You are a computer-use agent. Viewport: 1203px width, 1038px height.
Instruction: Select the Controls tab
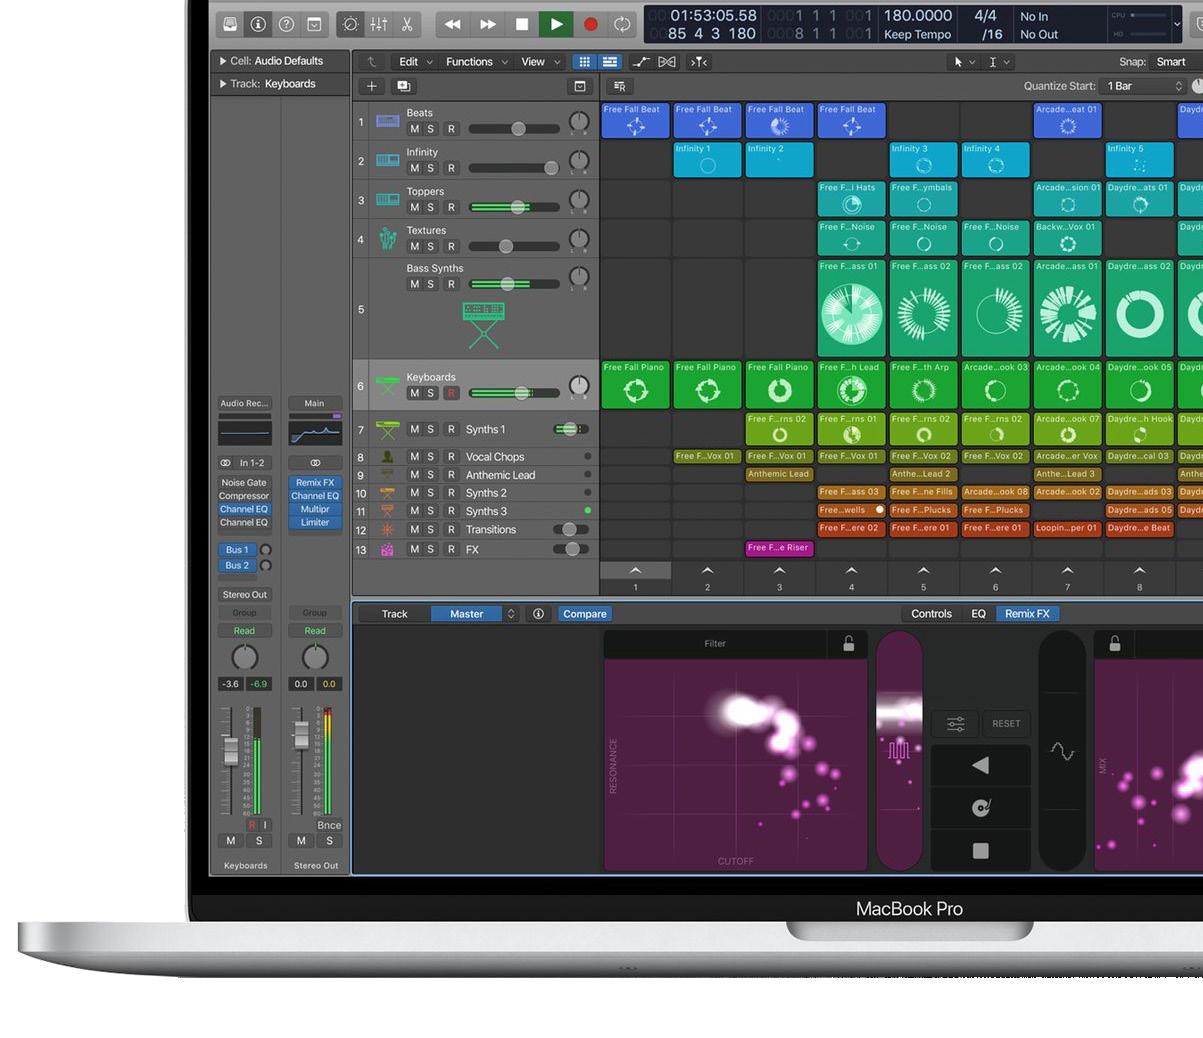[x=932, y=614]
